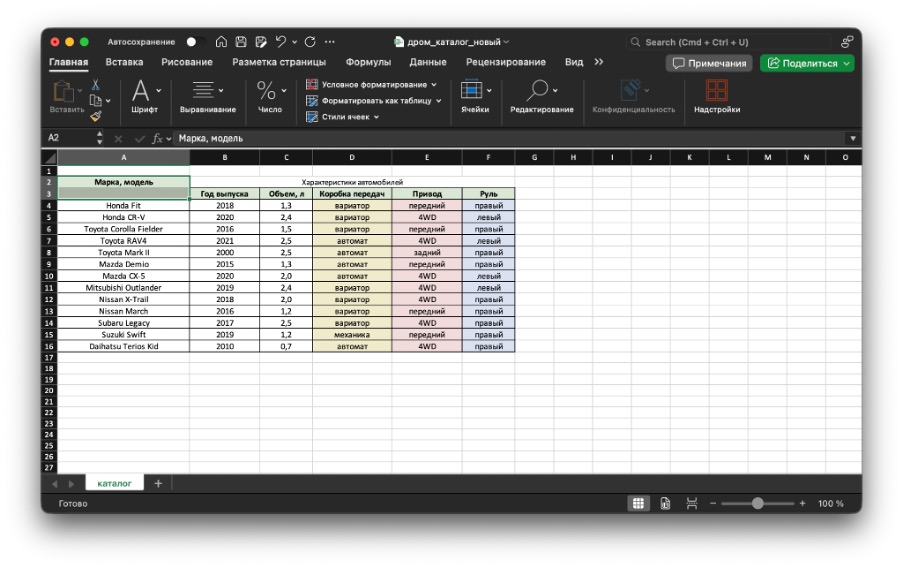Open the Вид ribbon tab
Screen dimensions: 904x568
pyautogui.click(x=574, y=62)
